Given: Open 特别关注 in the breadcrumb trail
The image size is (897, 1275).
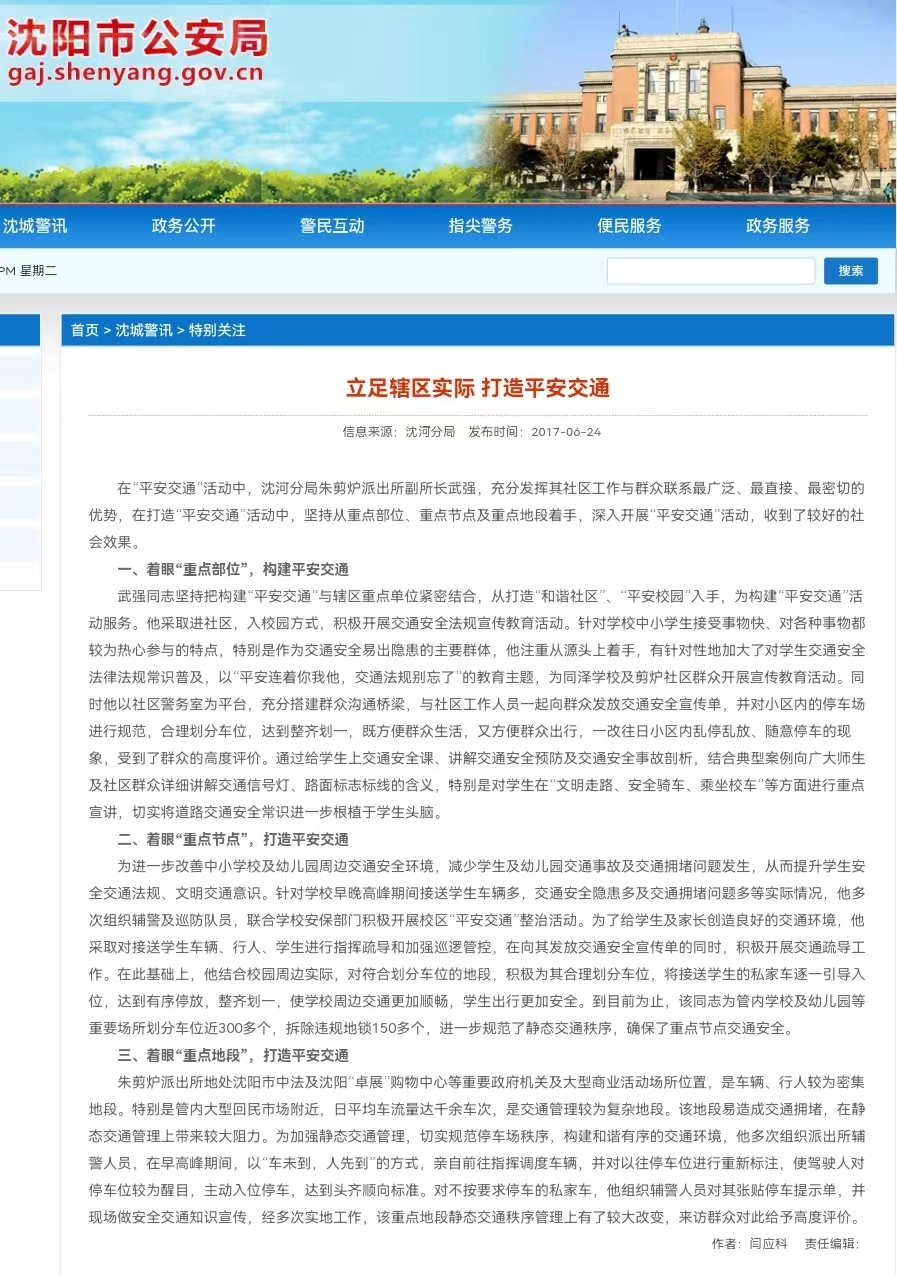Looking at the screenshot, I should tap(217, 330).
